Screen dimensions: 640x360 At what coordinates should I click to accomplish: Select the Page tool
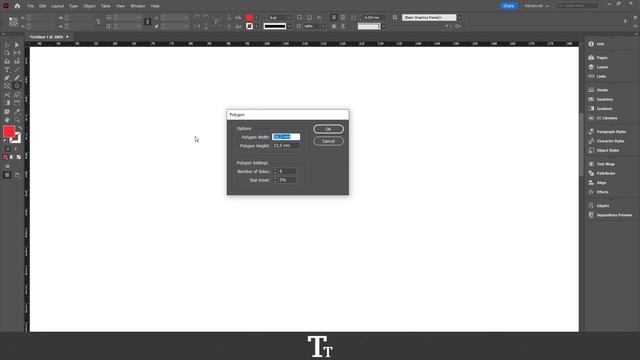(x=7, y=53)
